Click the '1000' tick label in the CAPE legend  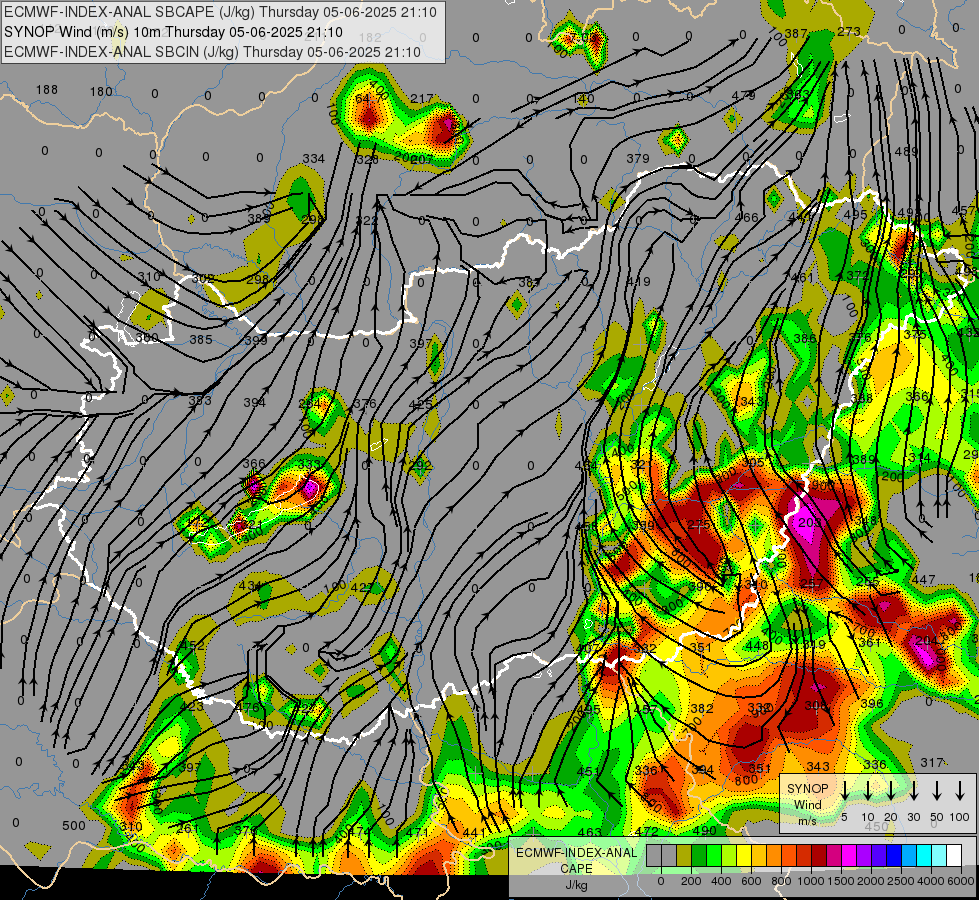[811, 881]
